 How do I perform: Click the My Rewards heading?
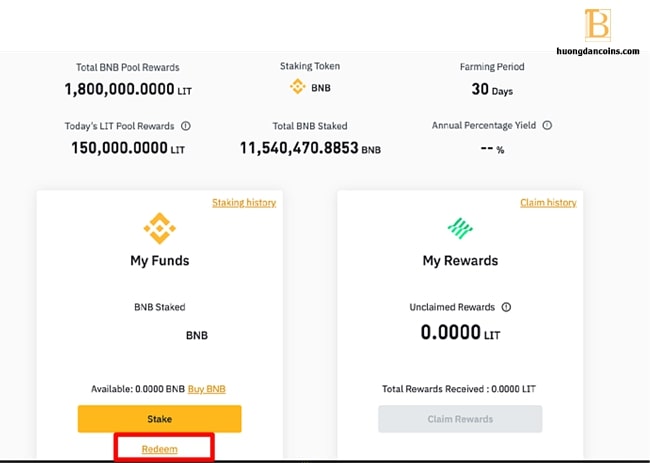(x=460, y=260)
